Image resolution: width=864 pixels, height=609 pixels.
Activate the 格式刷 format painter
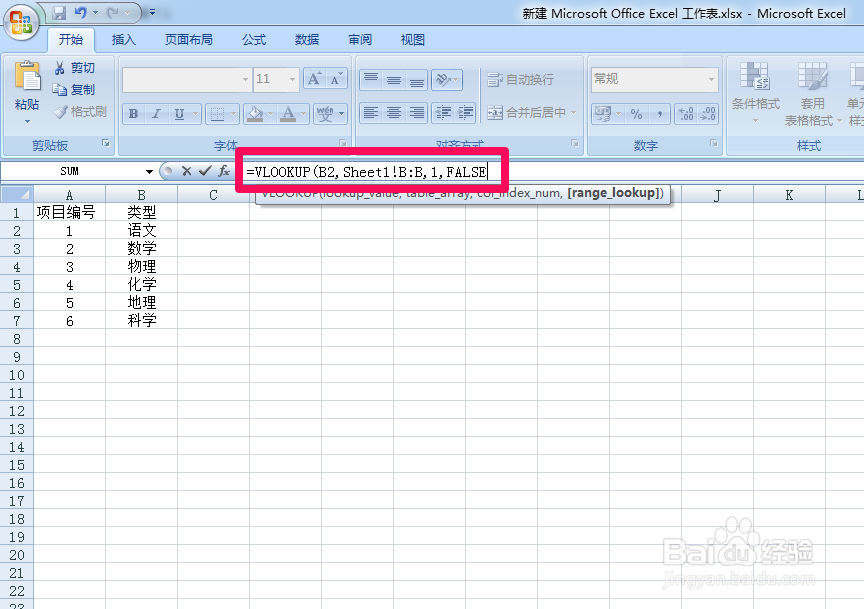80,112
